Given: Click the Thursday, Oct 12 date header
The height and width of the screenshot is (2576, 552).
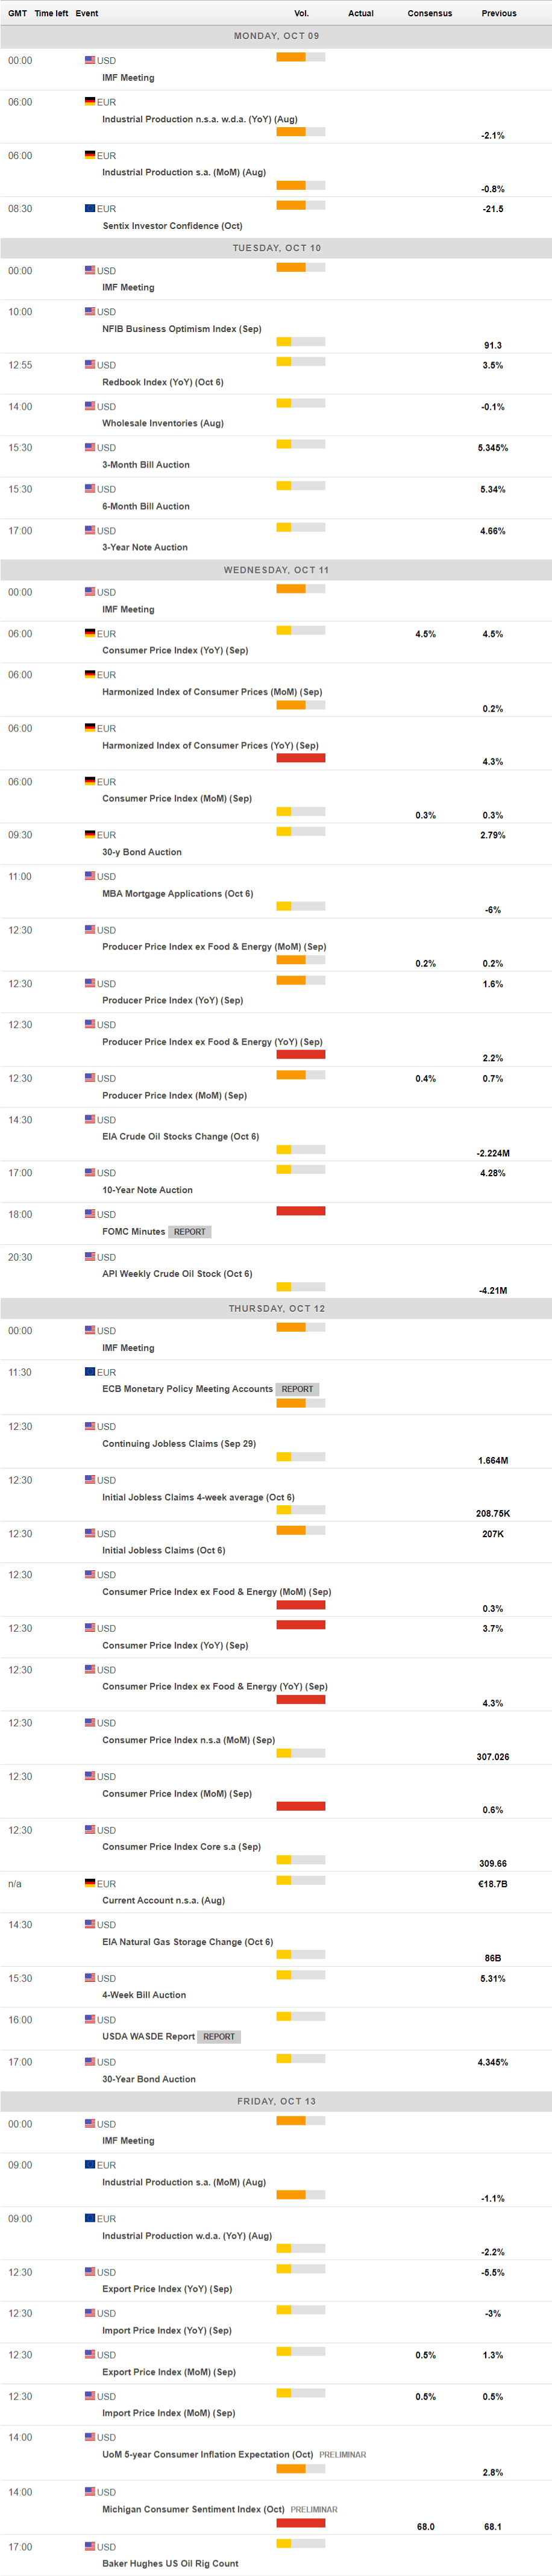Looking at the screenshot, I should pos(276,1308).
